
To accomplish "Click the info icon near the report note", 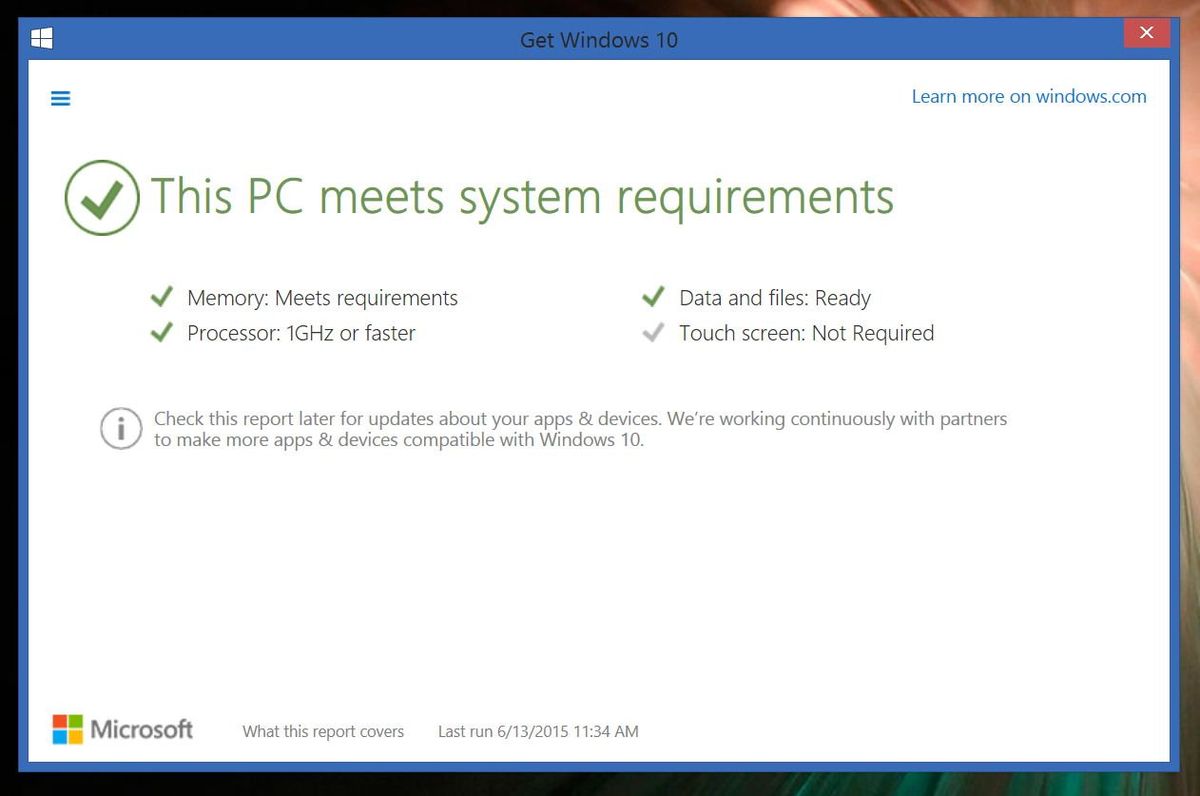I will coord(120,428).
